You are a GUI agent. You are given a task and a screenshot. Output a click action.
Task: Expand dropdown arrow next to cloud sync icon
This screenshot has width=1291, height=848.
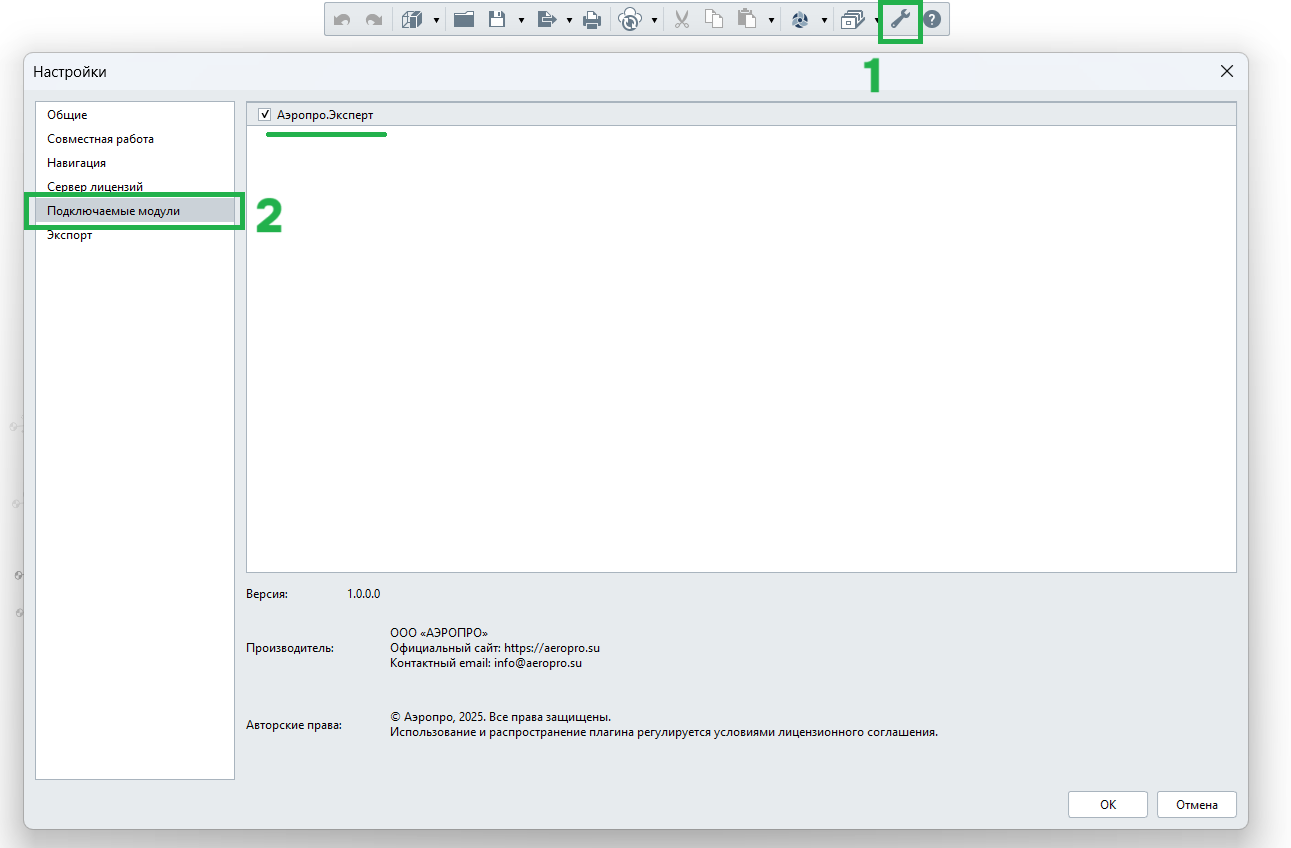(x=654, y=20)
